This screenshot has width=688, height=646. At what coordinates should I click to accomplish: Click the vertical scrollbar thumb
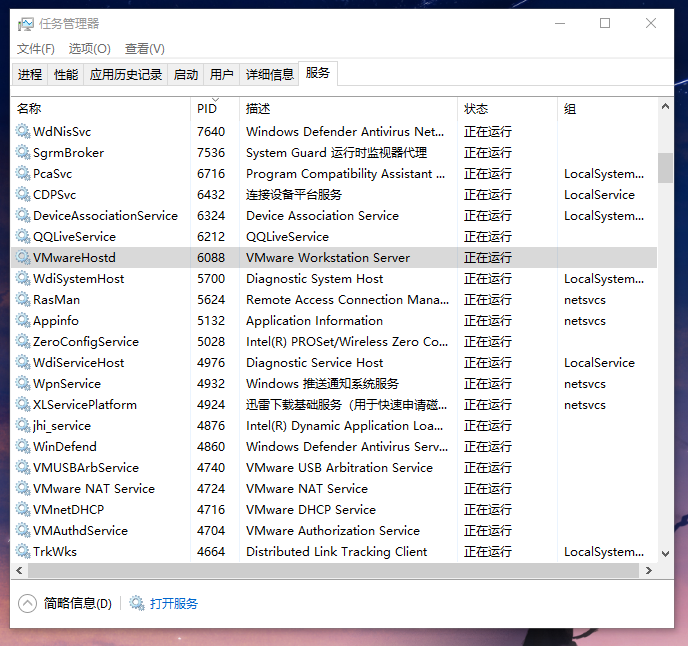[665, 168]
